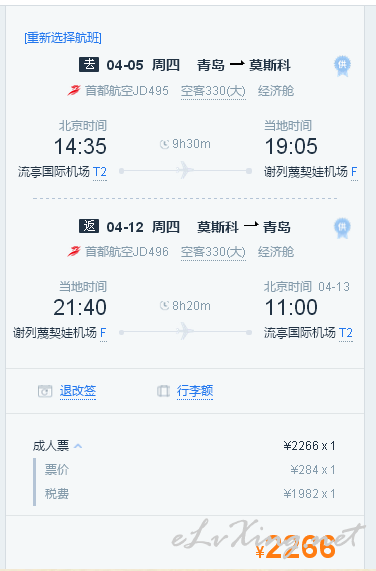Click the refund policy icon beside 退改签
Screen dimensions: 376x571
45,391
